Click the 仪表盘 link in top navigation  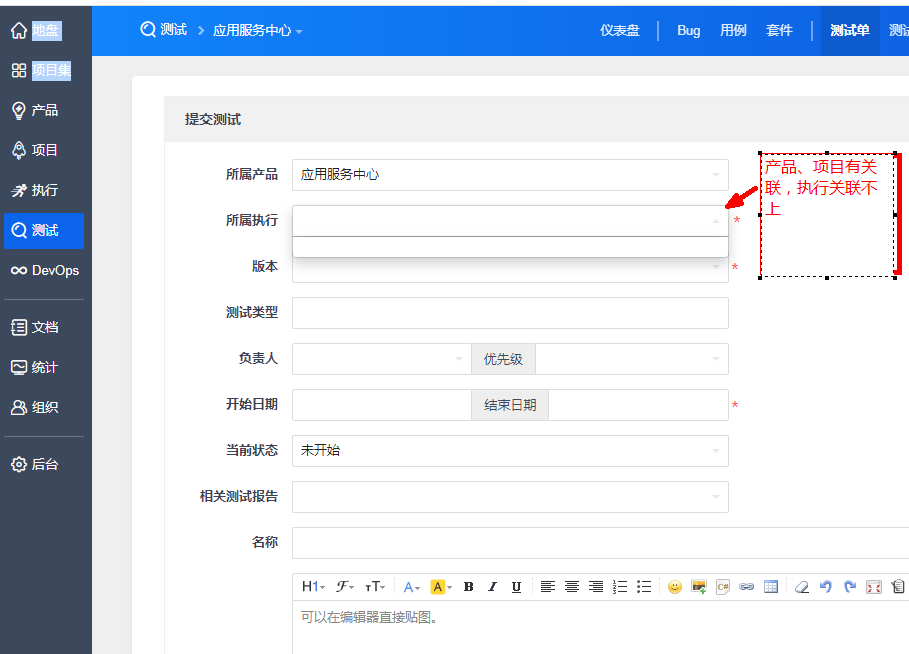(619, 30)
